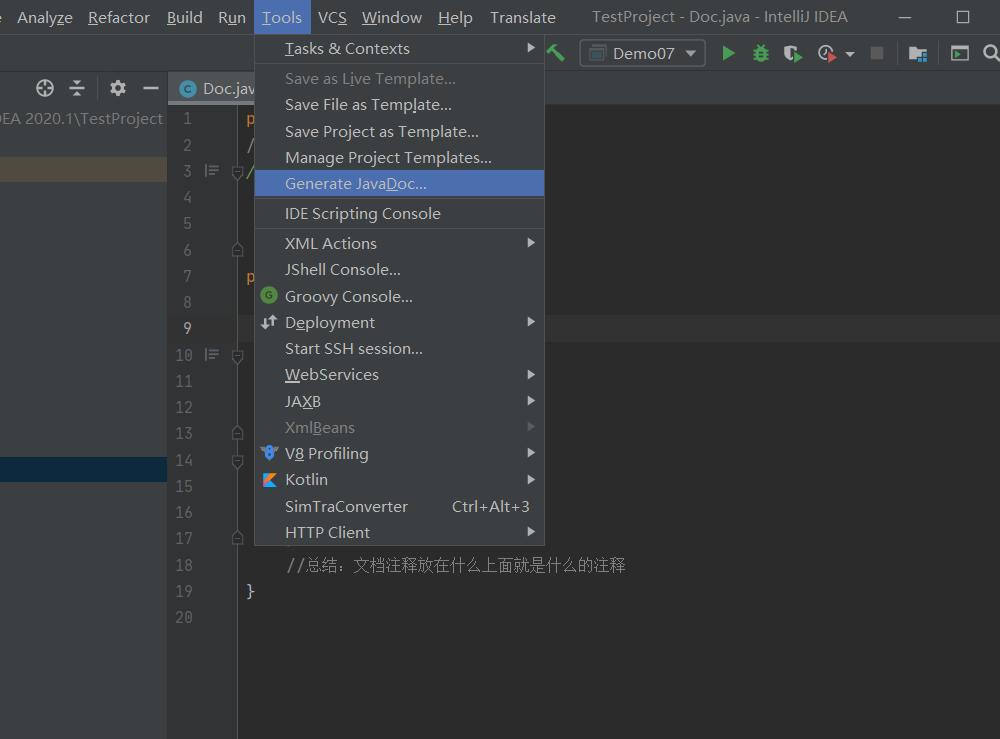Choose Start SSH session...
This screenshot has height=739, width=1000.
coord(399,349)
